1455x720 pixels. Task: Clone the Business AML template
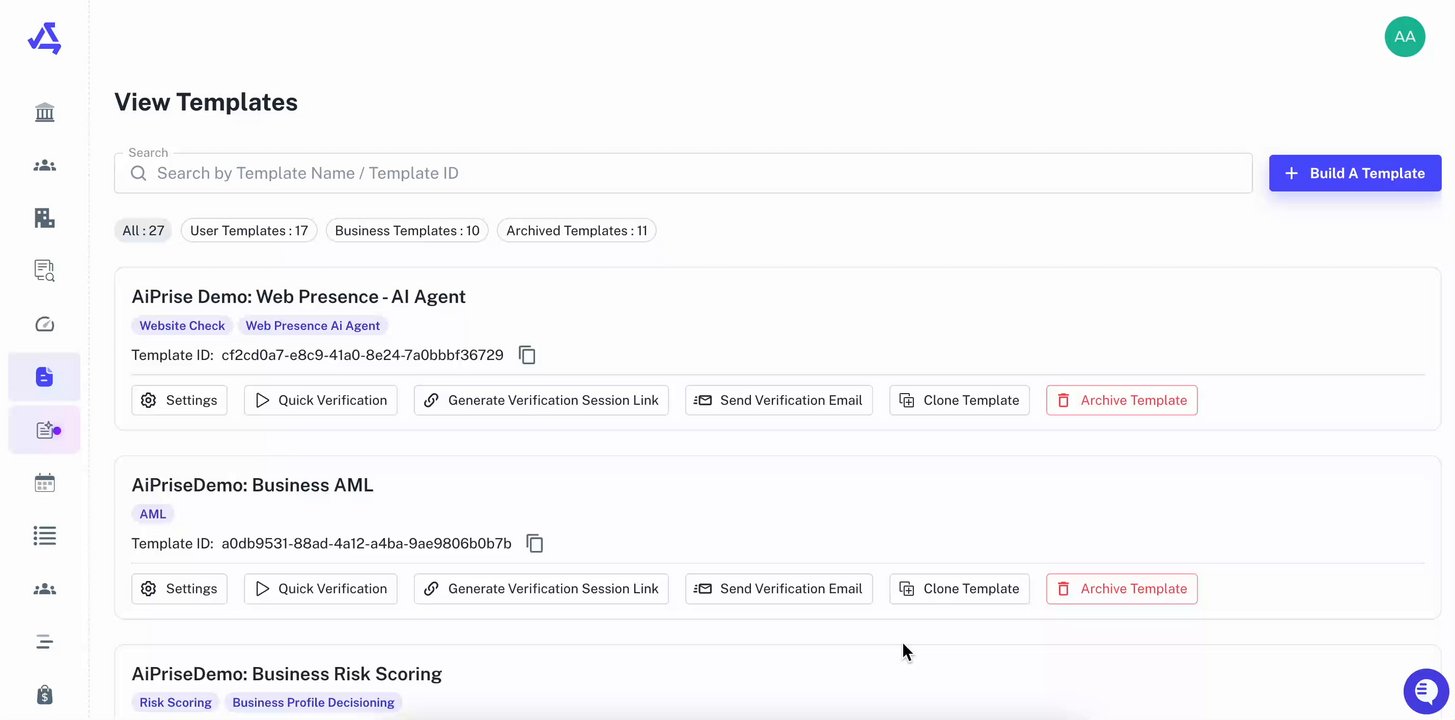959,589
